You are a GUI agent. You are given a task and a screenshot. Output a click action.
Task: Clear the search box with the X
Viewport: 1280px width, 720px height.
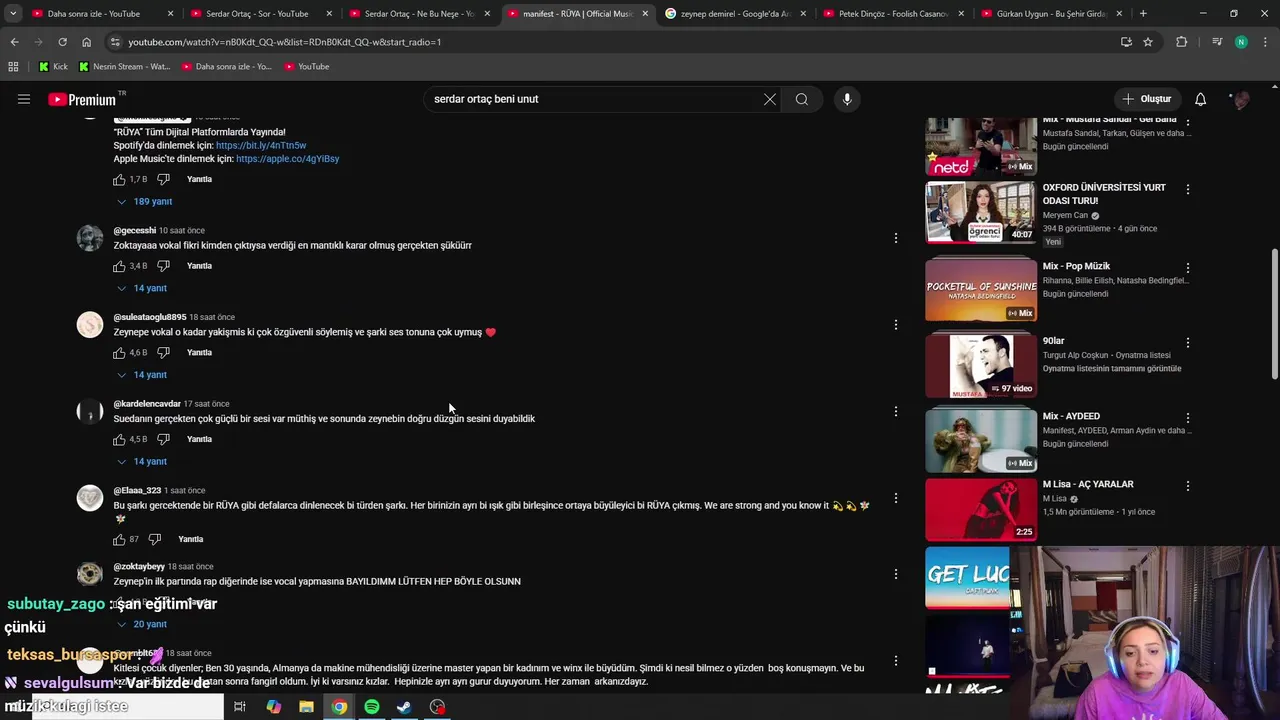[770, 99]
